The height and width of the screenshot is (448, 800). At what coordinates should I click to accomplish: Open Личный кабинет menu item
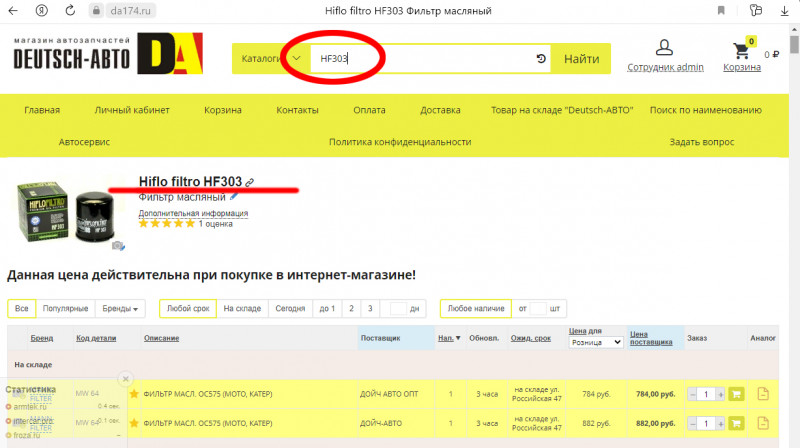pyautogui.click(x=132, y=110)
